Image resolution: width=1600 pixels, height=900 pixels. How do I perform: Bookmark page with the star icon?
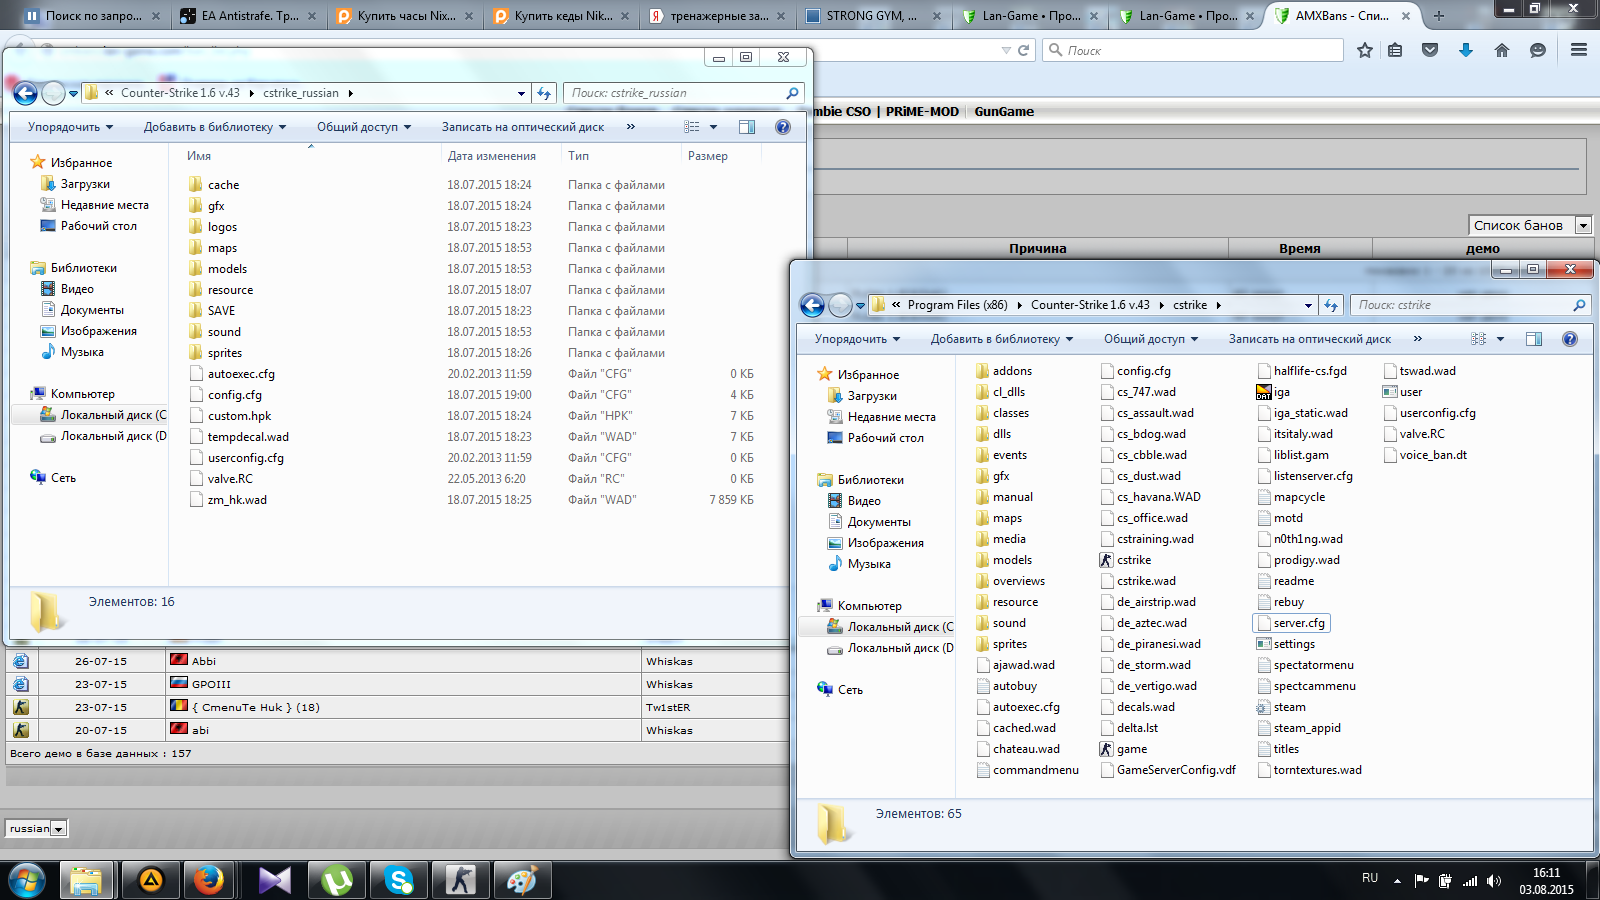tap(1364, 50)
